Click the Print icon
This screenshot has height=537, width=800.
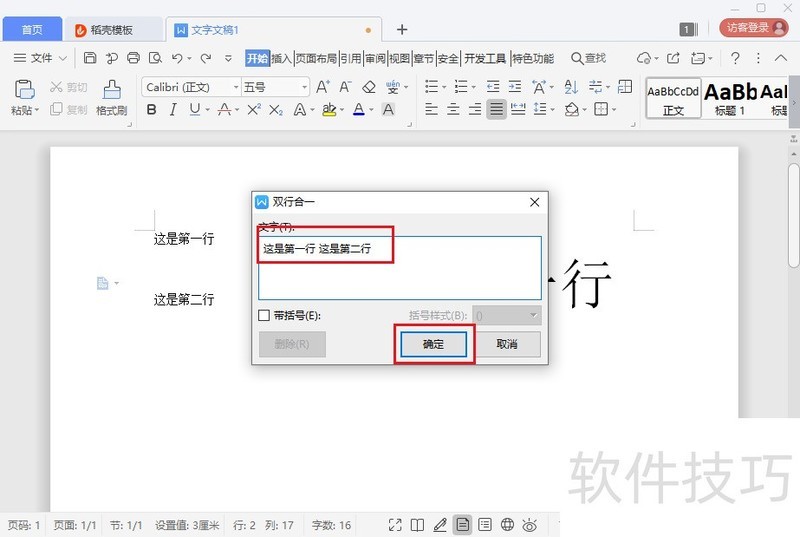coord(133,58)
